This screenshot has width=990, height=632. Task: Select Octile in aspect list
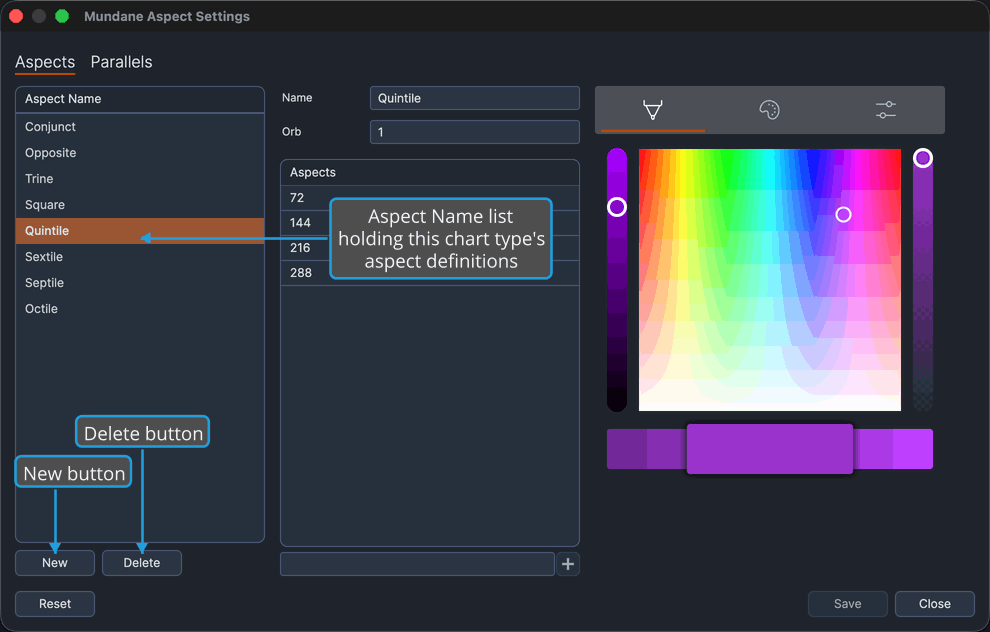140,309
